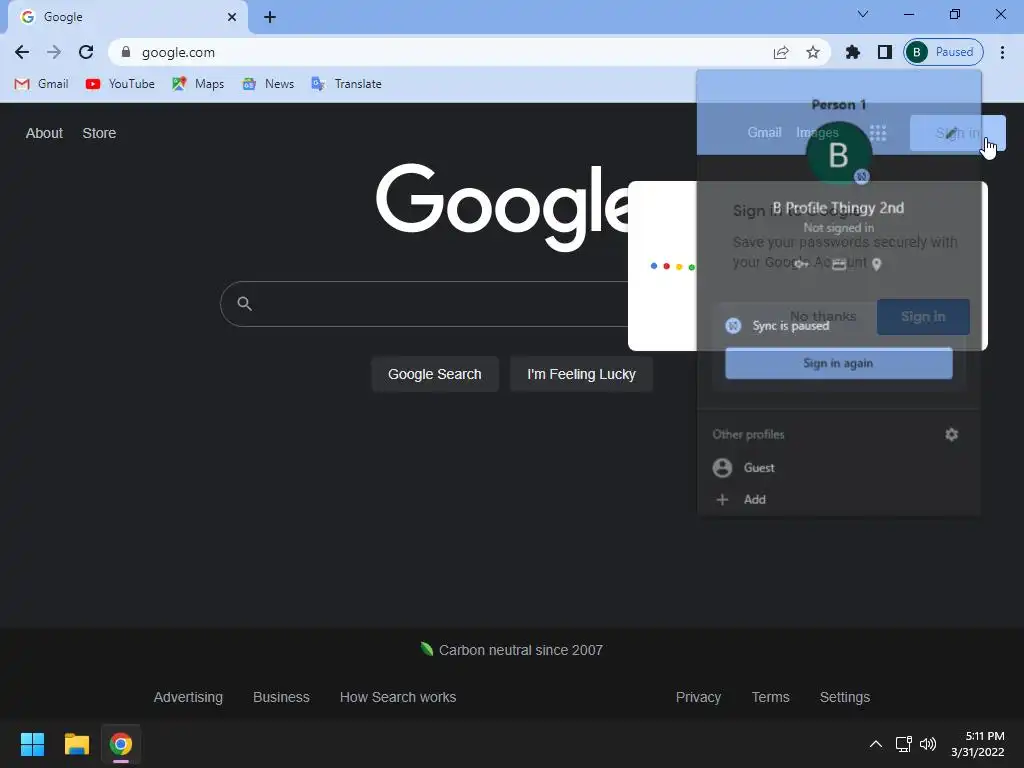The width and height of the screenshot is (1024, 768).
Task: Open the Windows Start menu
Action: click(32, 744)
